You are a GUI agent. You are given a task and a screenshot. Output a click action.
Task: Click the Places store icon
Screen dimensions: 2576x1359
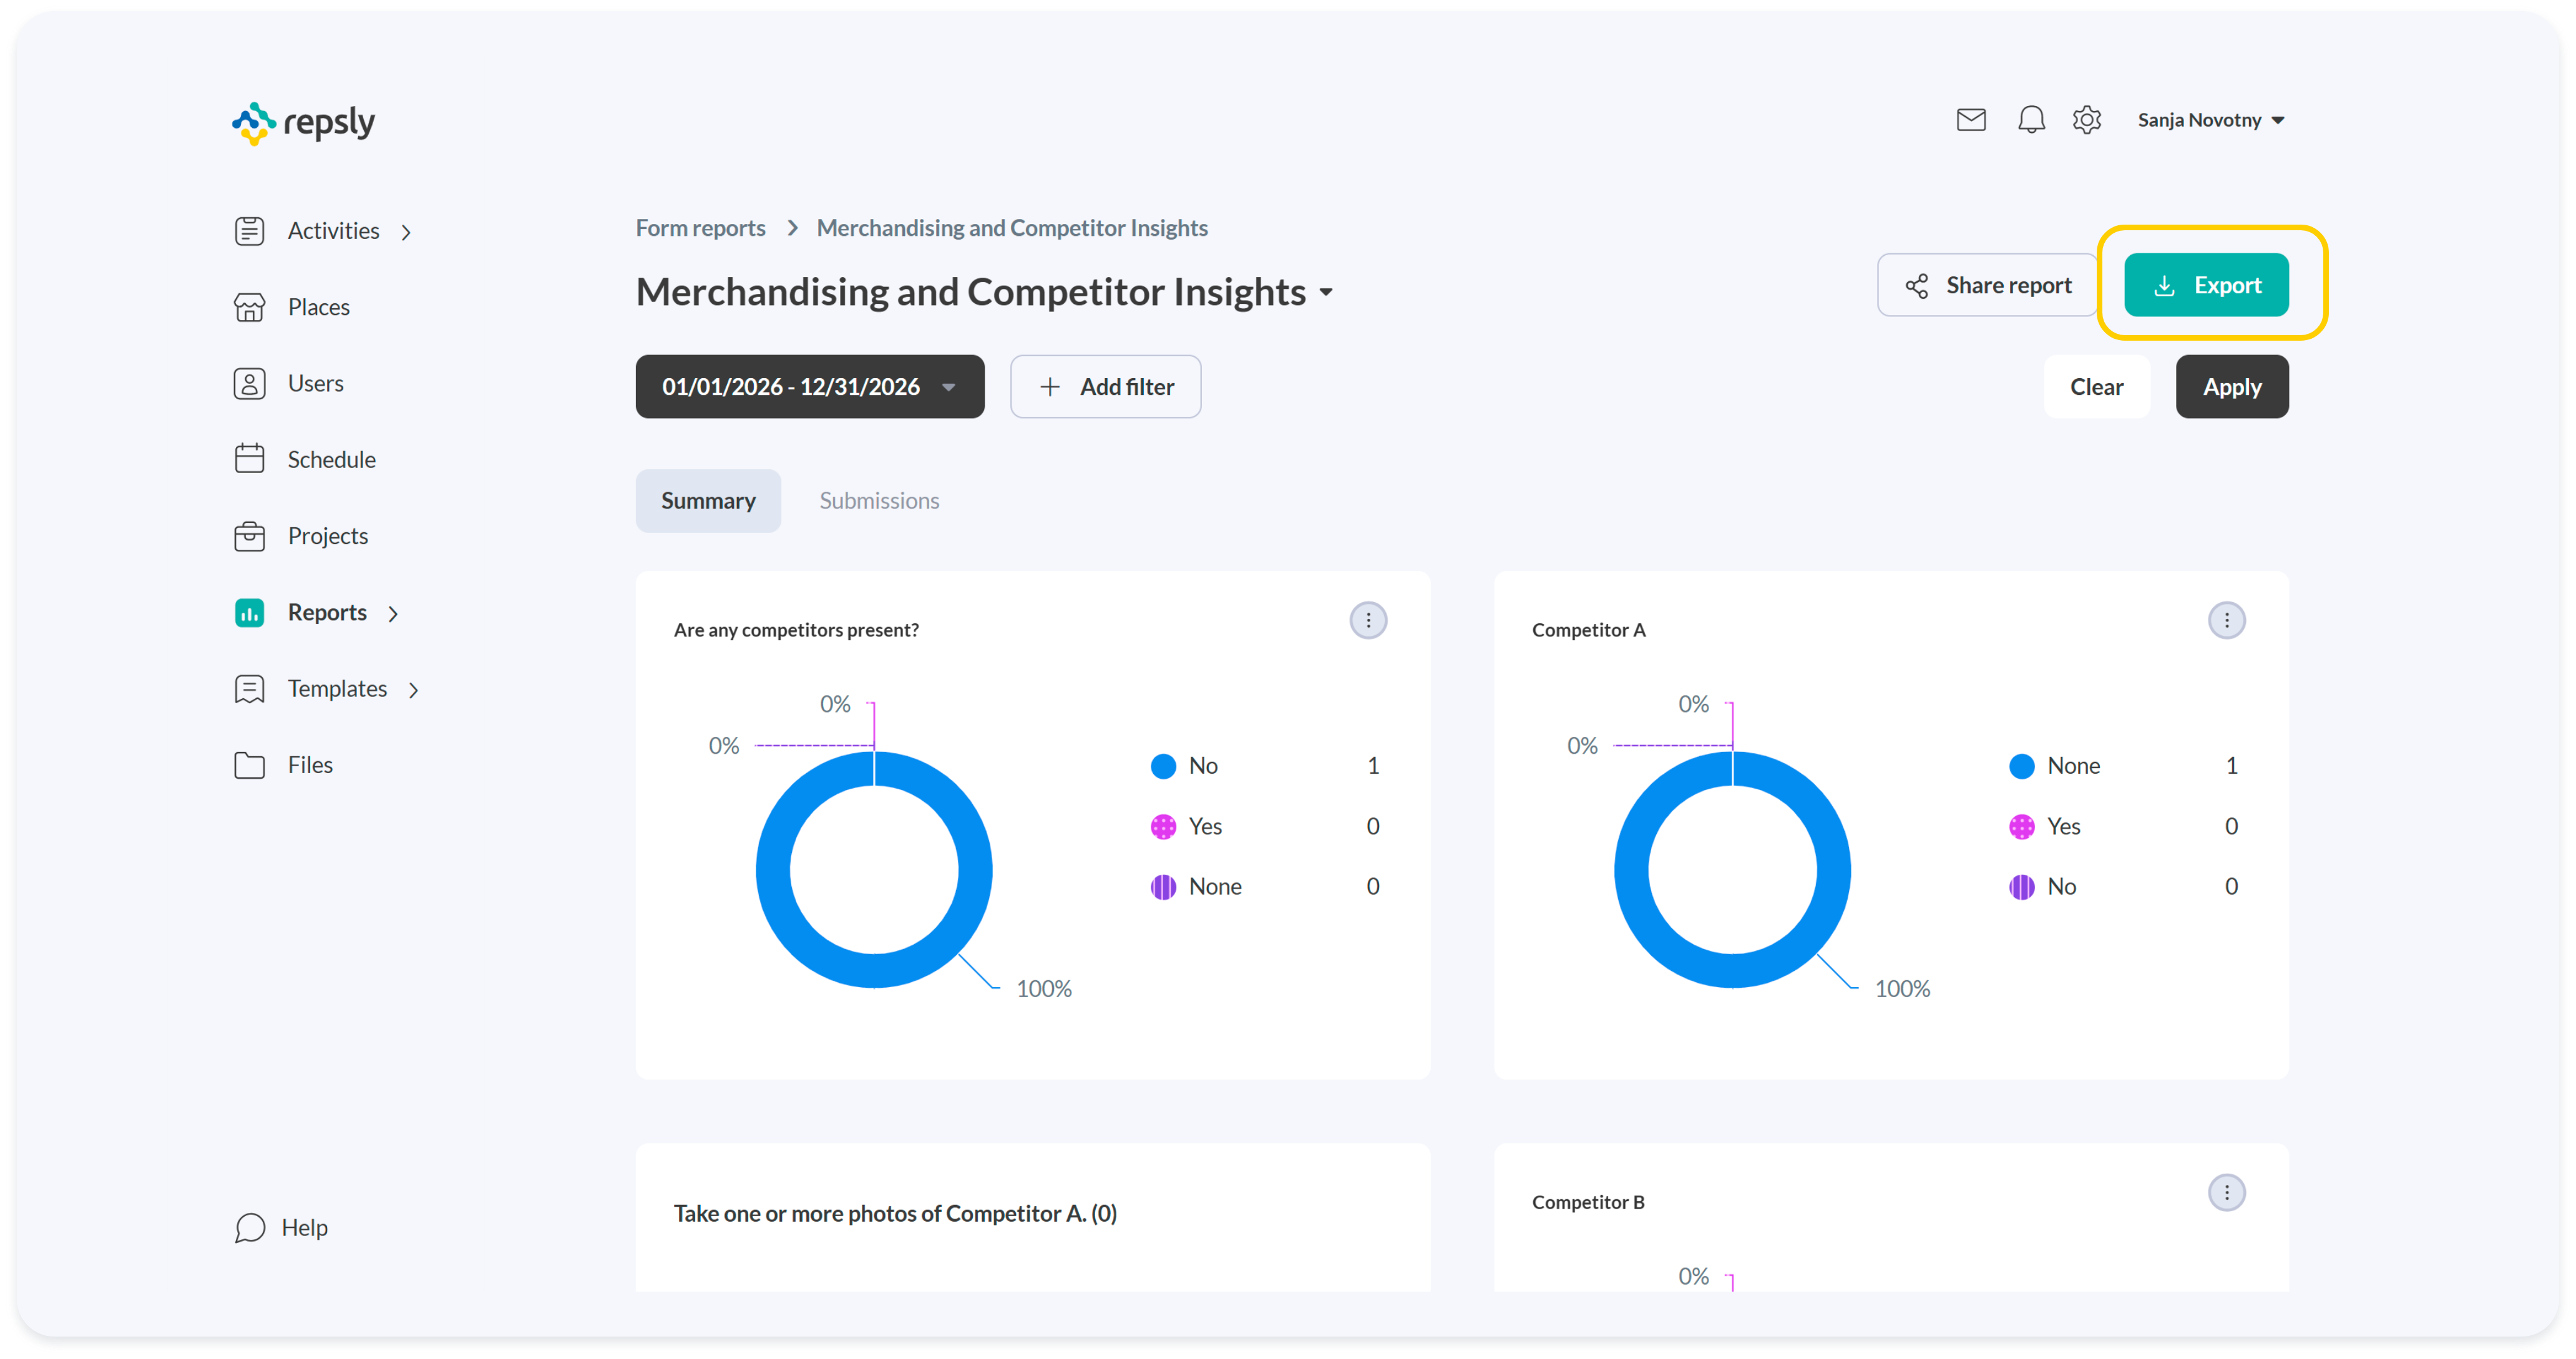(x=249, y=307)
